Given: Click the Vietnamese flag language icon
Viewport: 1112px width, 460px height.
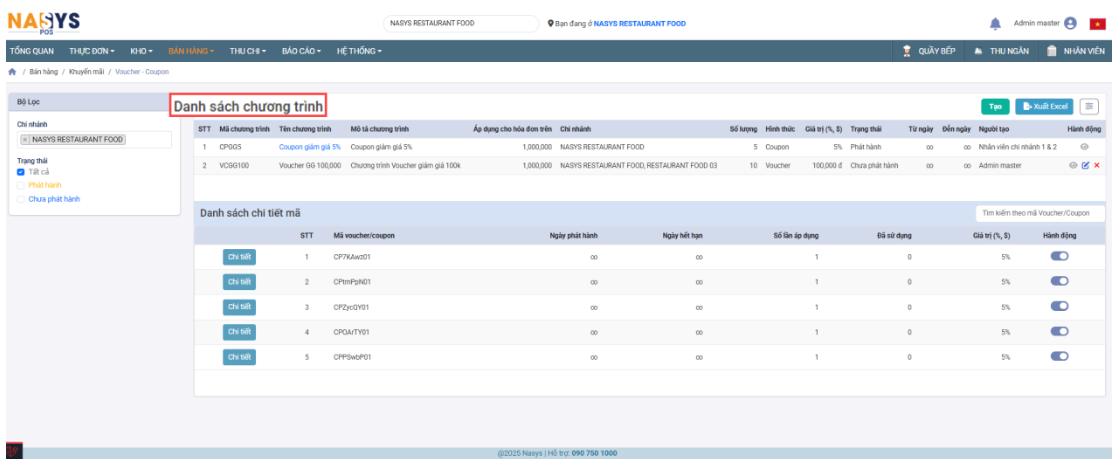Looking at the screenshot, I should pos(1097,24).
